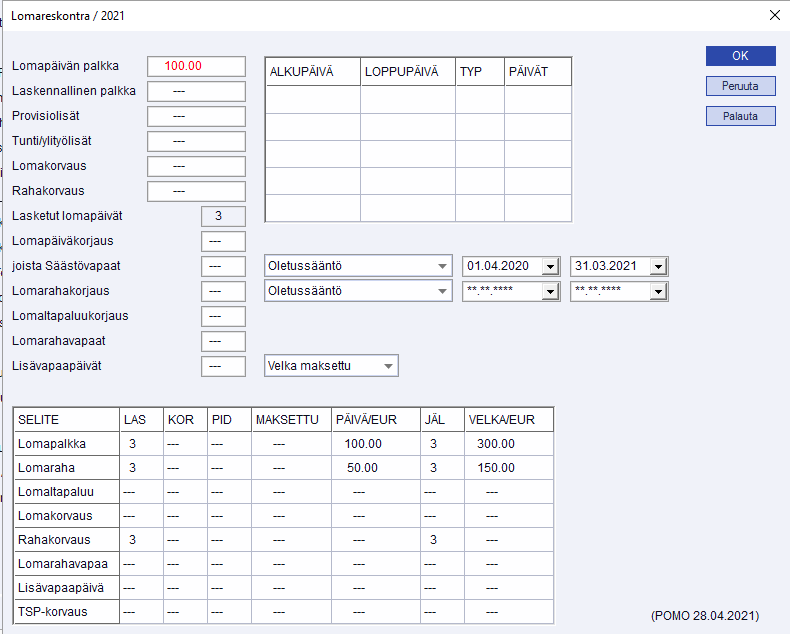
Task: Click the Lomaraha VELKA/EUR cell 150.00
Action: click(495, 468)
